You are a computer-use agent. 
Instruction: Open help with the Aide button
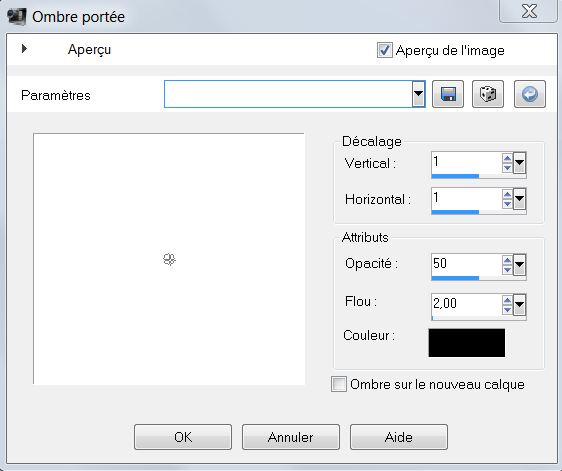[399, 437]
